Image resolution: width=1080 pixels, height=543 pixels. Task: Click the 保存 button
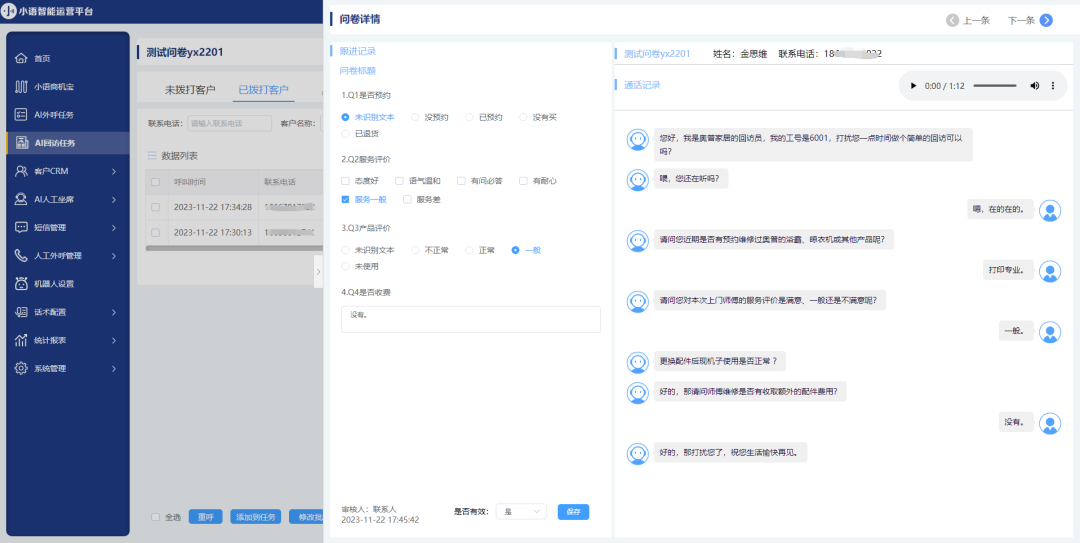(573, 512)
